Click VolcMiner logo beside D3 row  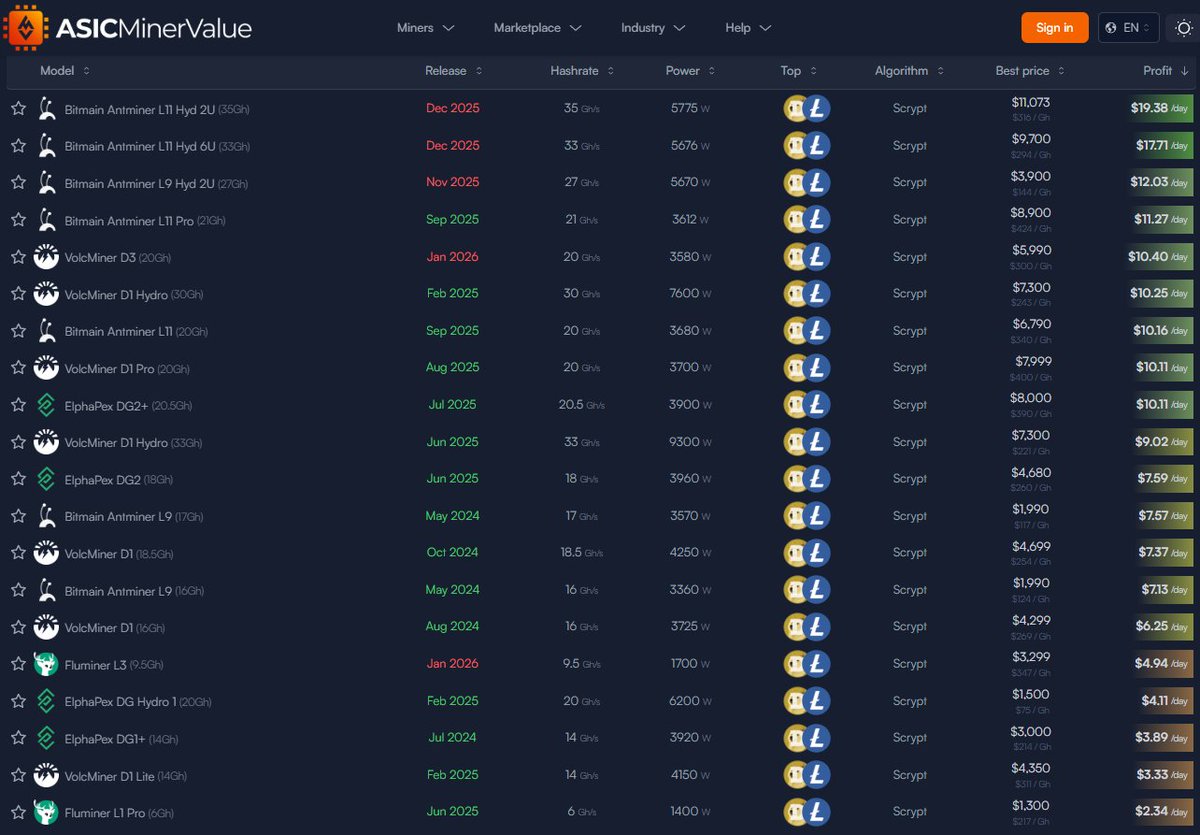click(46, 257)
